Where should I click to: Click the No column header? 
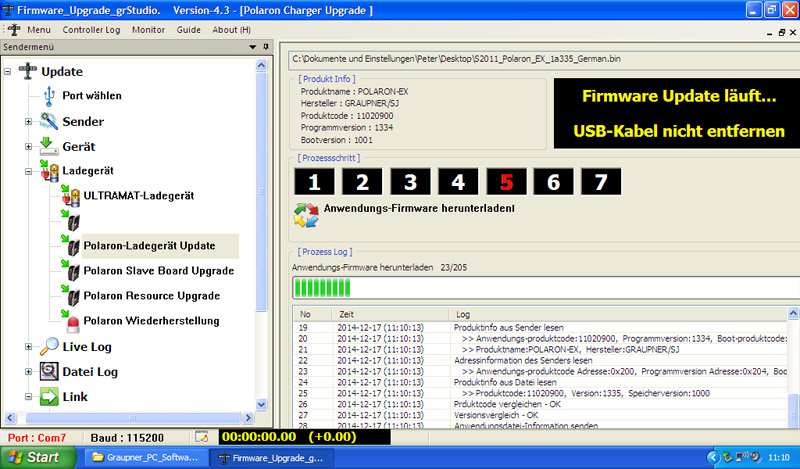tap(313, 314)
